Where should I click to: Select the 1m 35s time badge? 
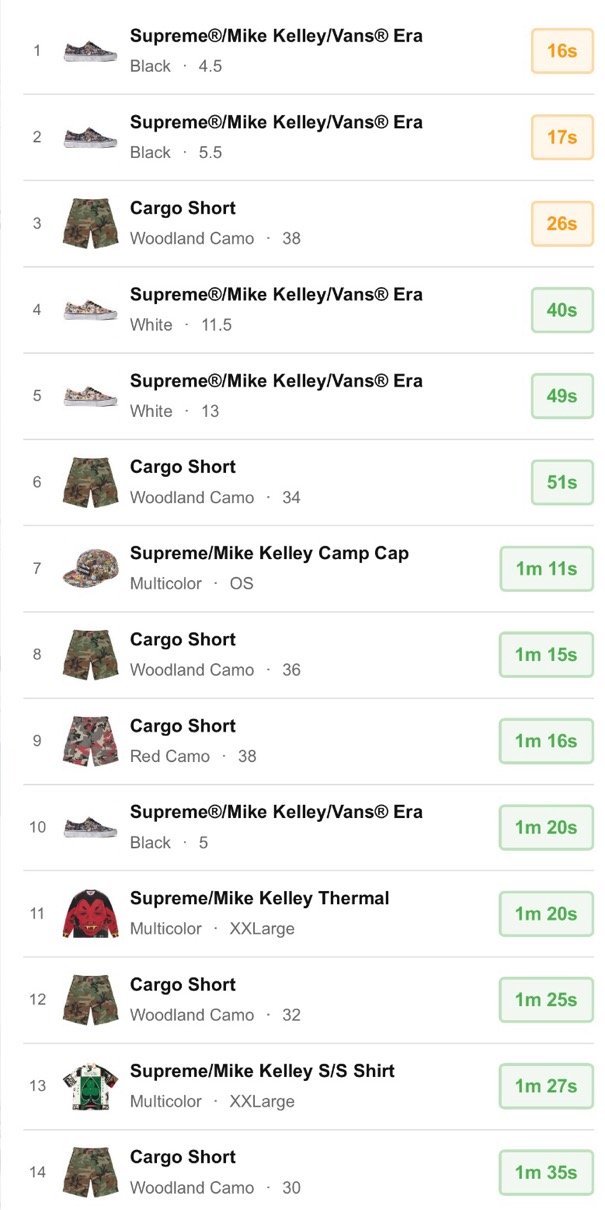pyautogui.click(x=546, y=1173)
